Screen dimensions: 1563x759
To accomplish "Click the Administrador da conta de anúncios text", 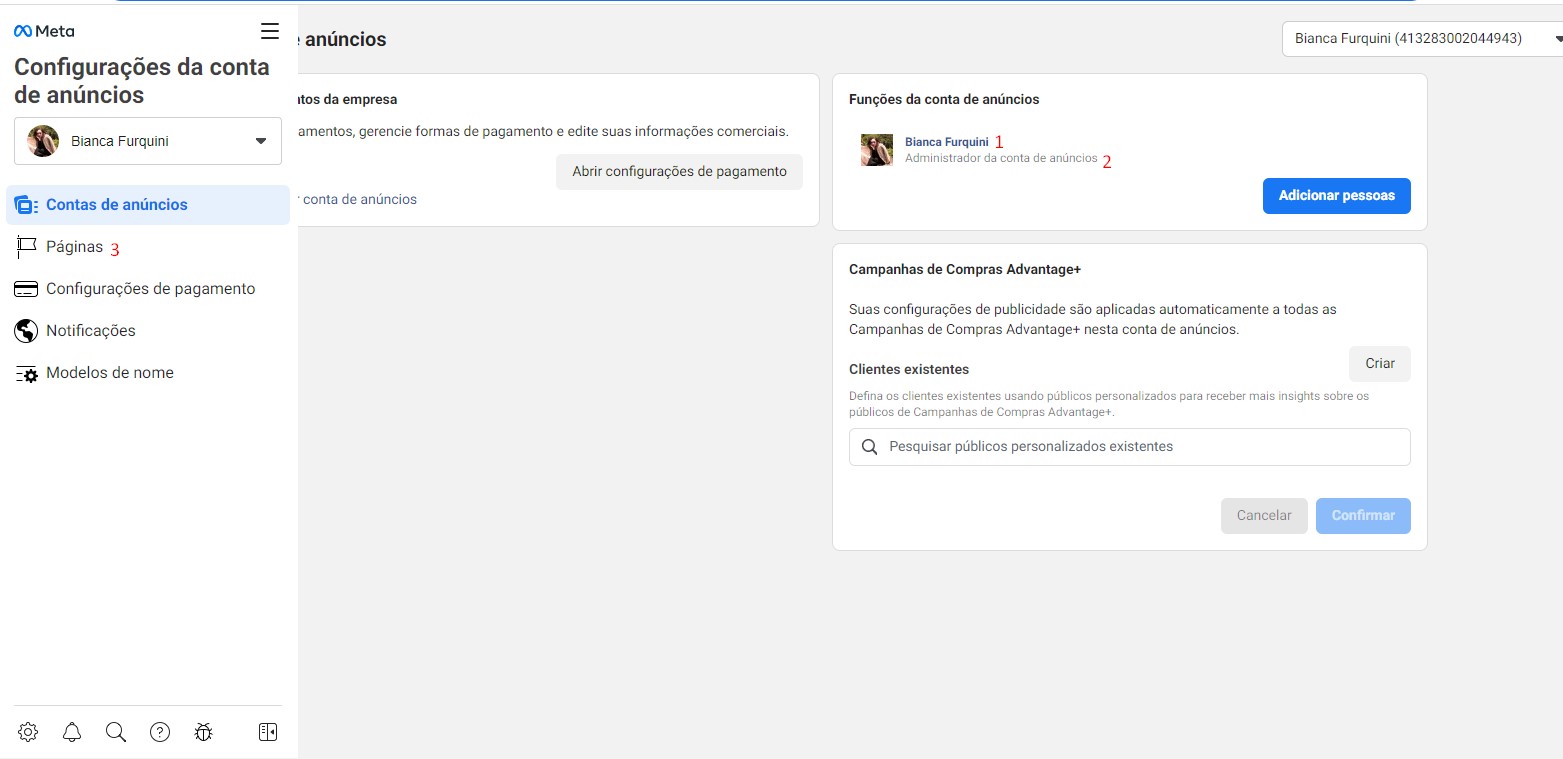I will 1001,159.
